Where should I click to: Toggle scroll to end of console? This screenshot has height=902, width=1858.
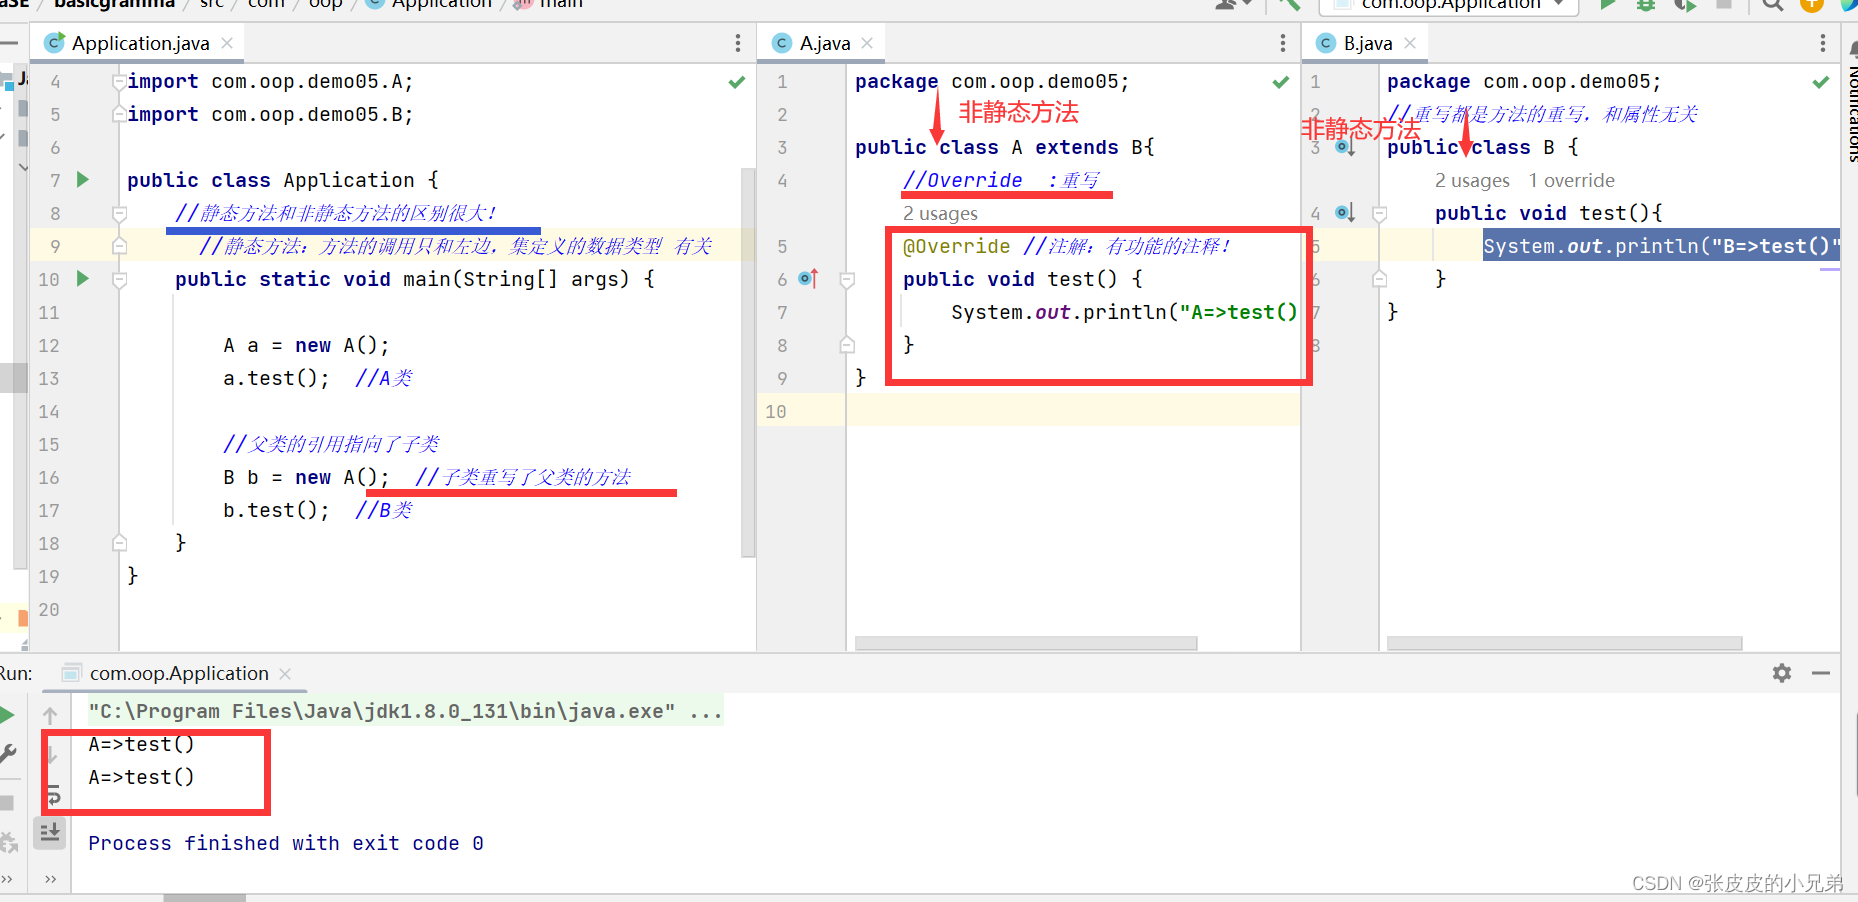pos(50,831)
